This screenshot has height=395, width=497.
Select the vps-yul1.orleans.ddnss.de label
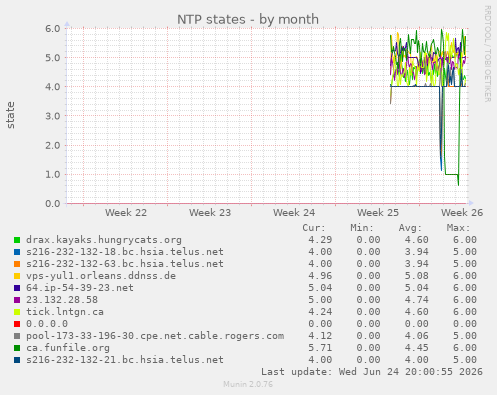click(101, 276)
